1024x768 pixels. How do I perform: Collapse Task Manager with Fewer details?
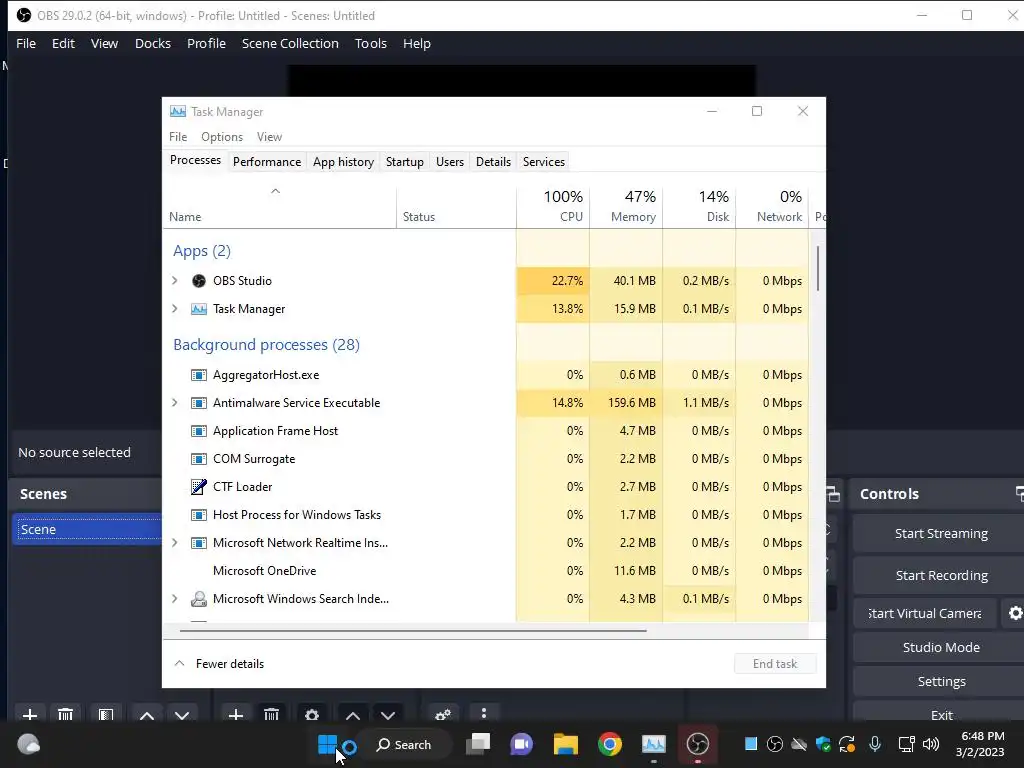pyautogui.click(x=219, y=664)
